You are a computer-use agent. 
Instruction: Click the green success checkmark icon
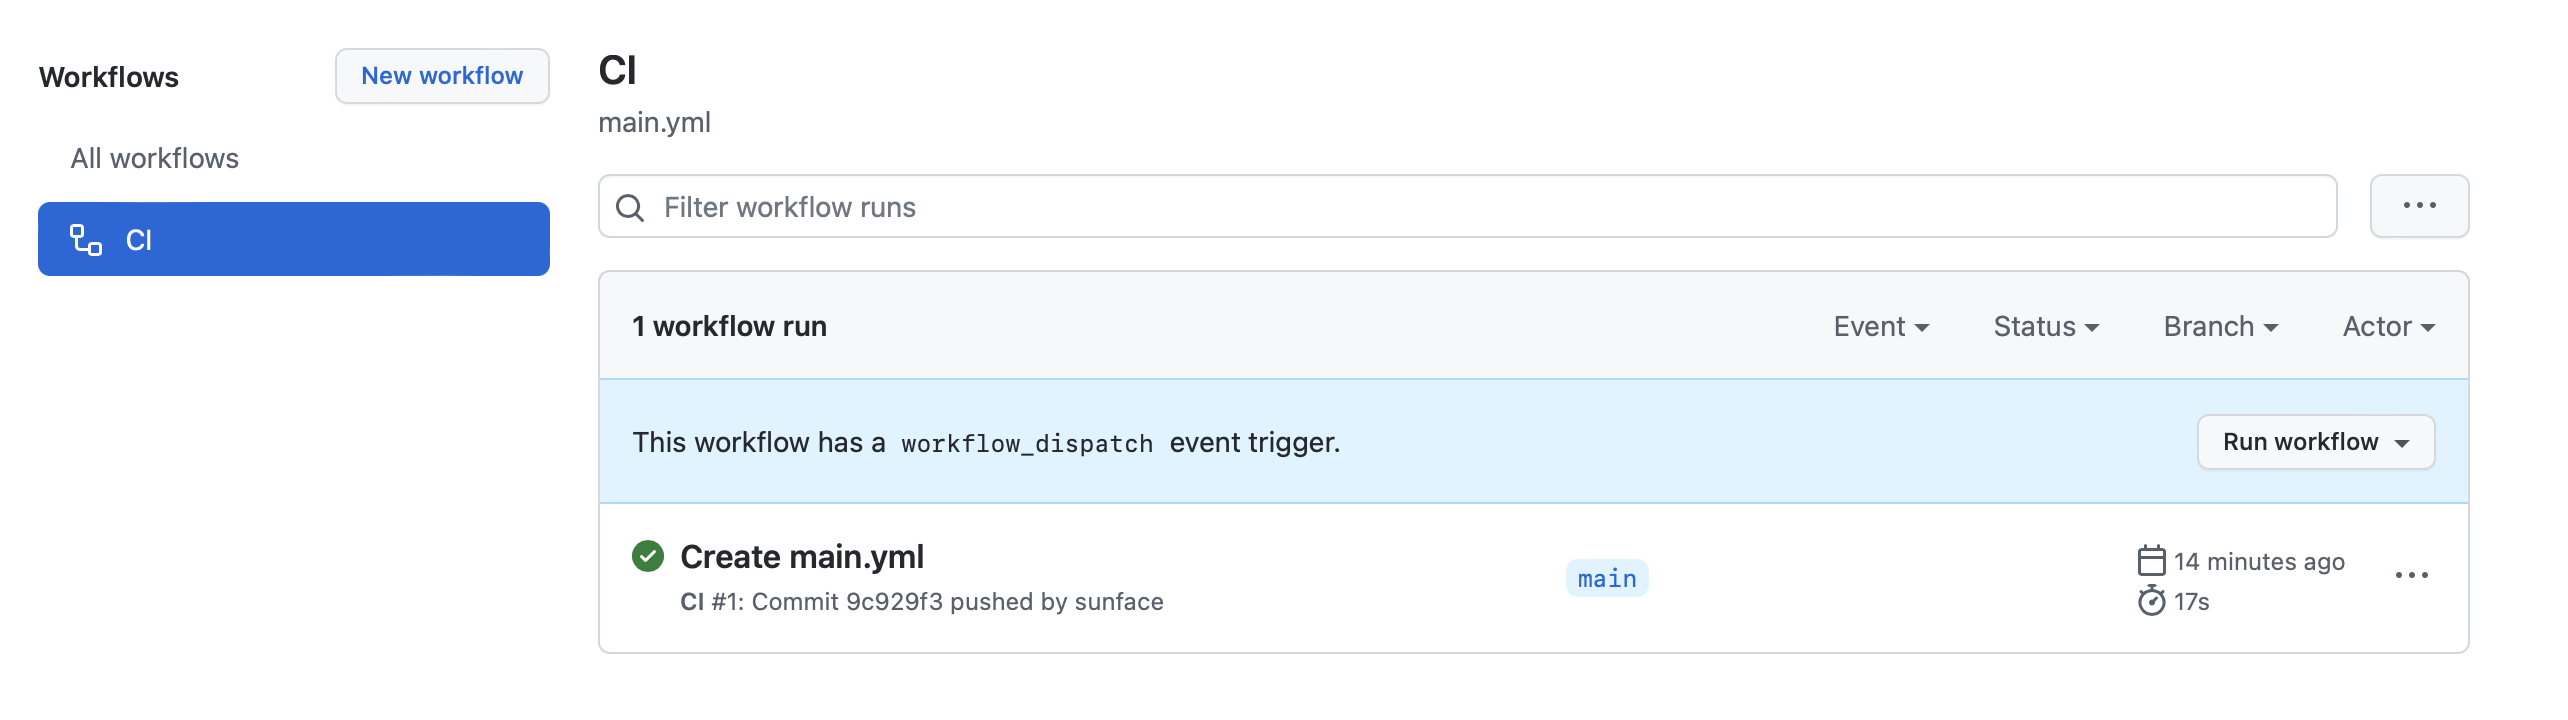click(x=648, y=556)
